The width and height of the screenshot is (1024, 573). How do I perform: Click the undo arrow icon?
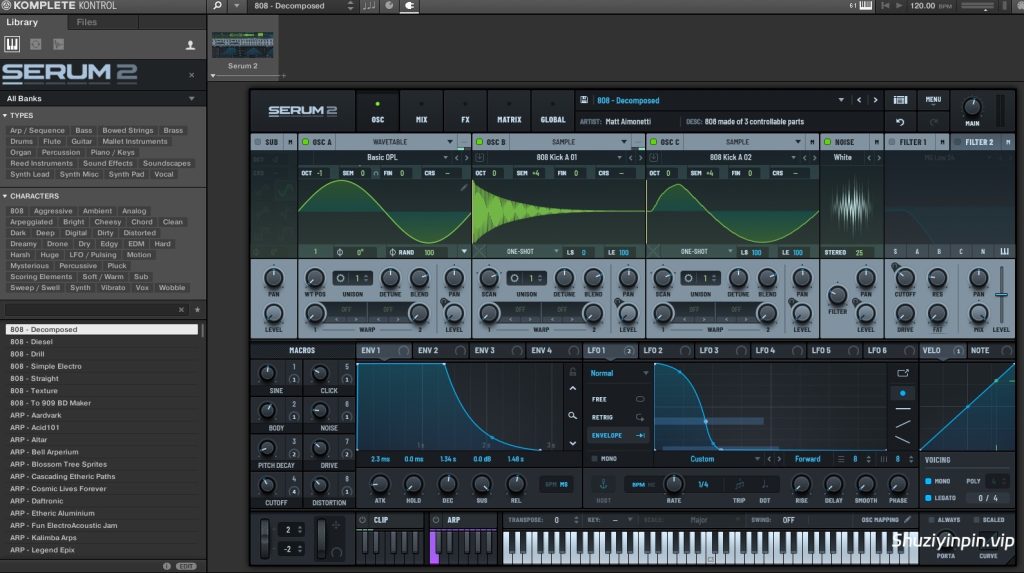900,122
